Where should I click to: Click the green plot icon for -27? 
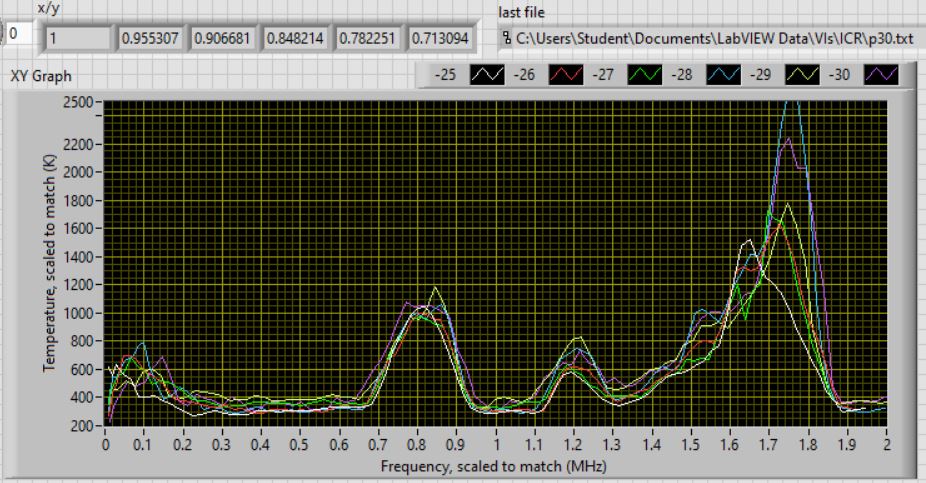coord(643,75)
